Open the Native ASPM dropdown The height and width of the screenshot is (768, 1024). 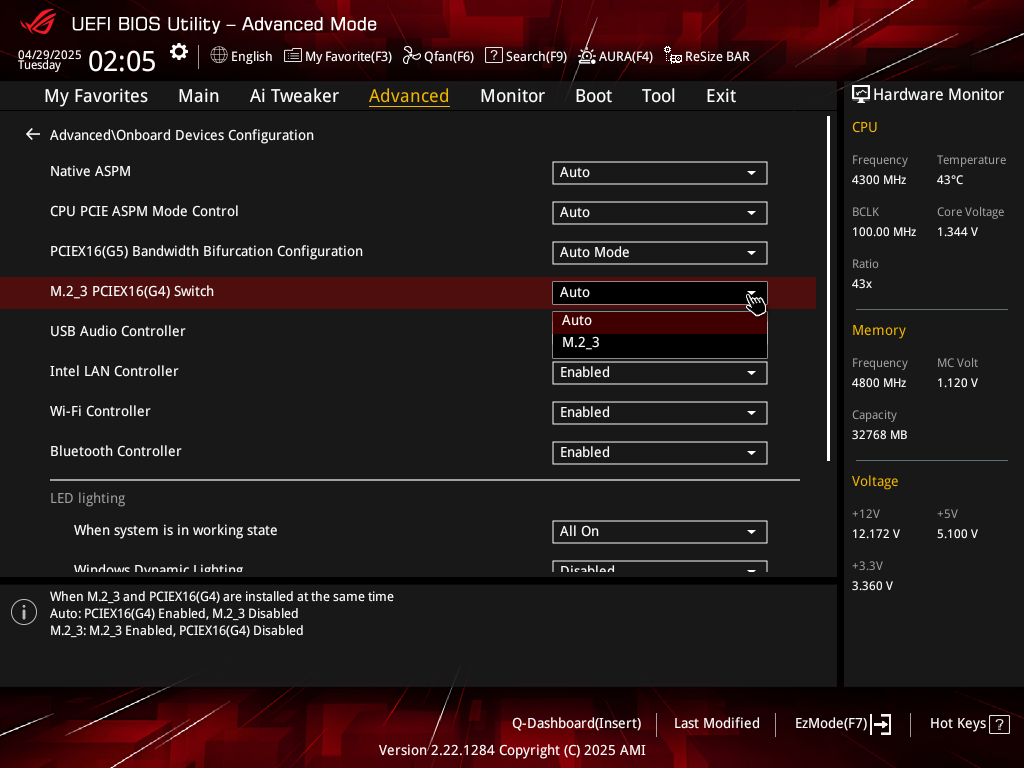[x=660, y=173]
